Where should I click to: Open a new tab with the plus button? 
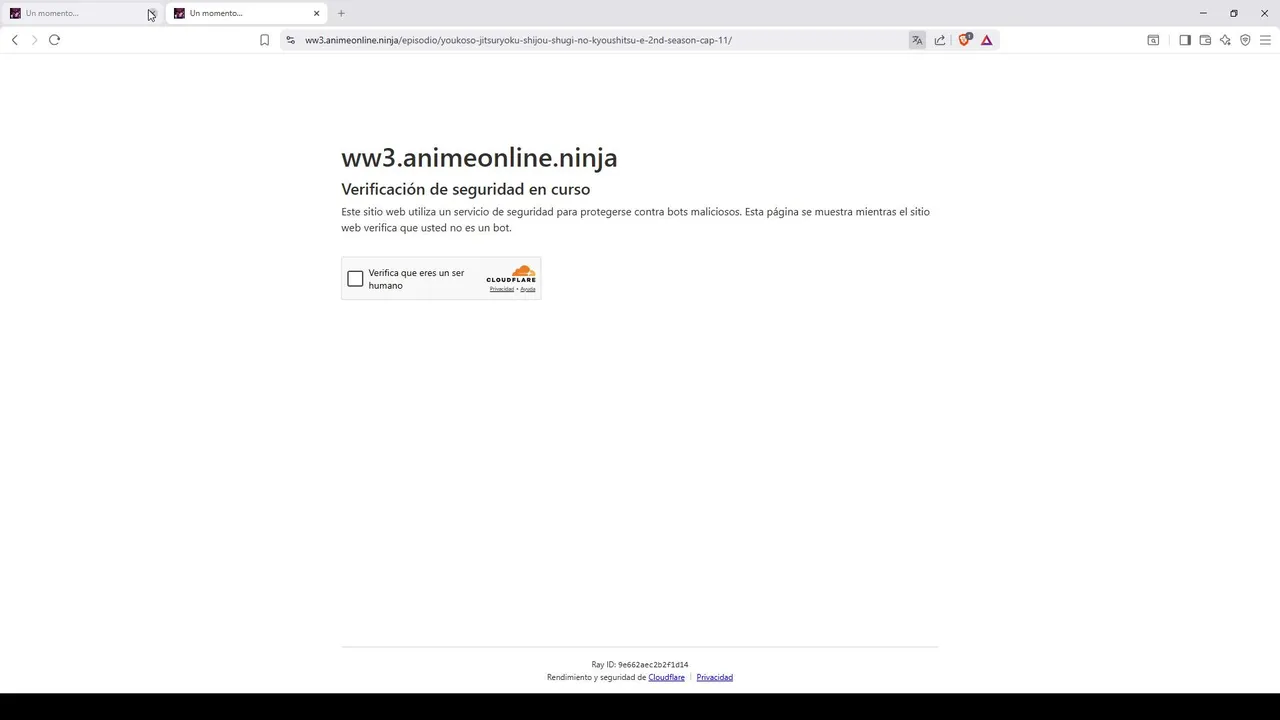coord(341,13)
